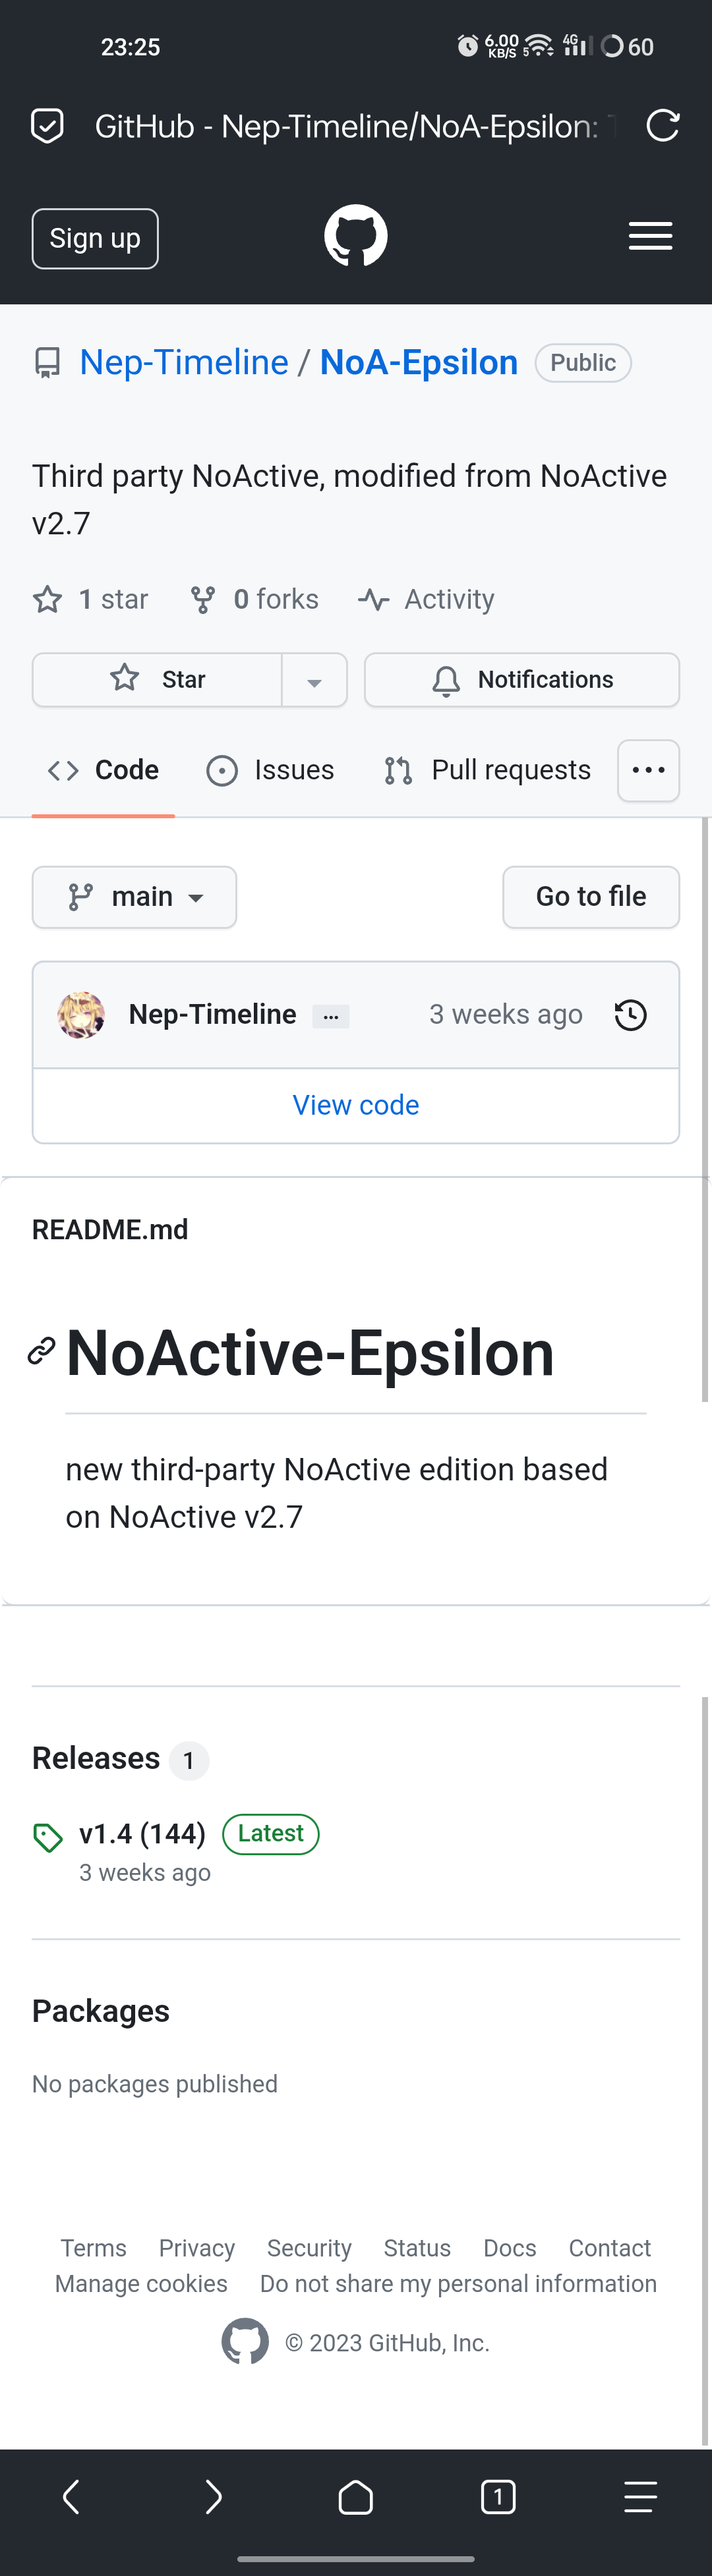The width and height of the screenshot is (712, 2576).
Task: Open the main branch selector
Action: point(134,897)
